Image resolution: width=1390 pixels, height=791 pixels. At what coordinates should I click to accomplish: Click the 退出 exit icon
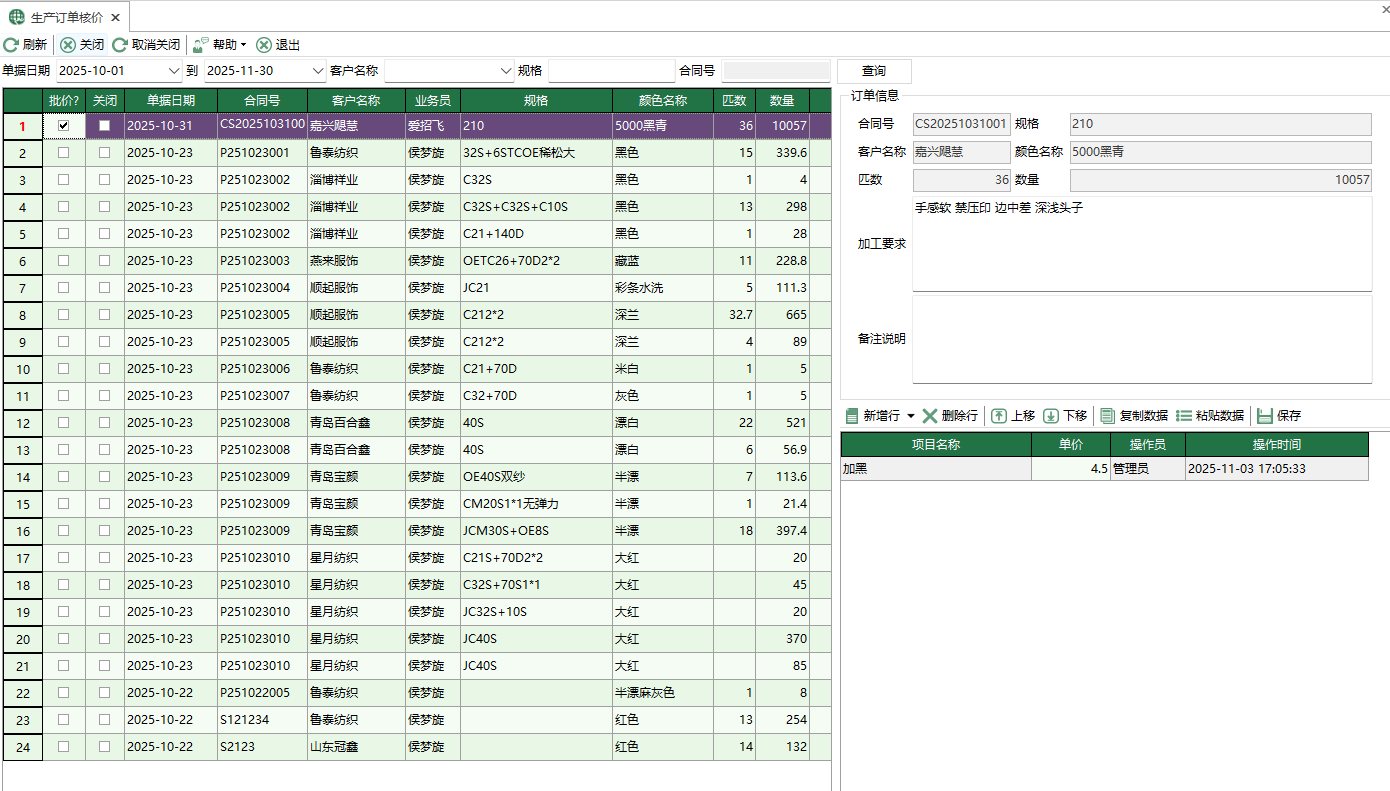click(262, 44)
